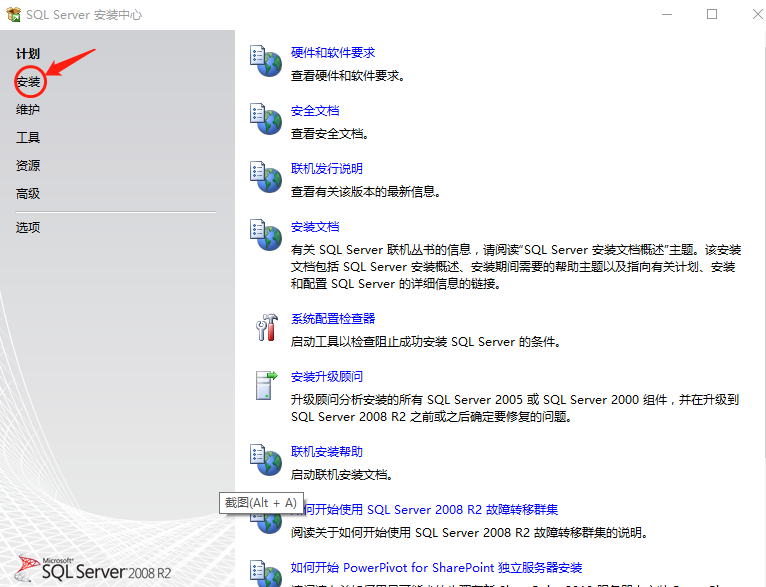Click the SQL Server 安装中心 title bar icon
The width and height of the screenshot is (766, 587).
click(14, 15)
